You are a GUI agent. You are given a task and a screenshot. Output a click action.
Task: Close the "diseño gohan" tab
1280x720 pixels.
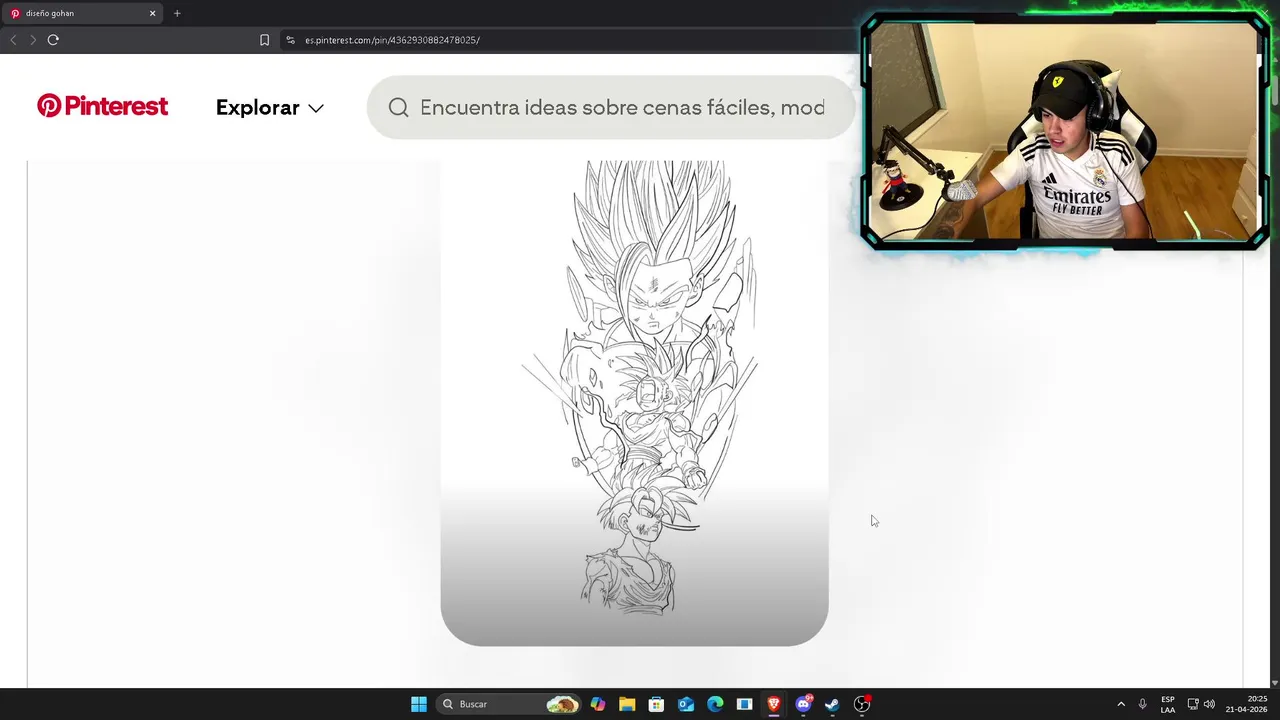[x=153, y=13]
